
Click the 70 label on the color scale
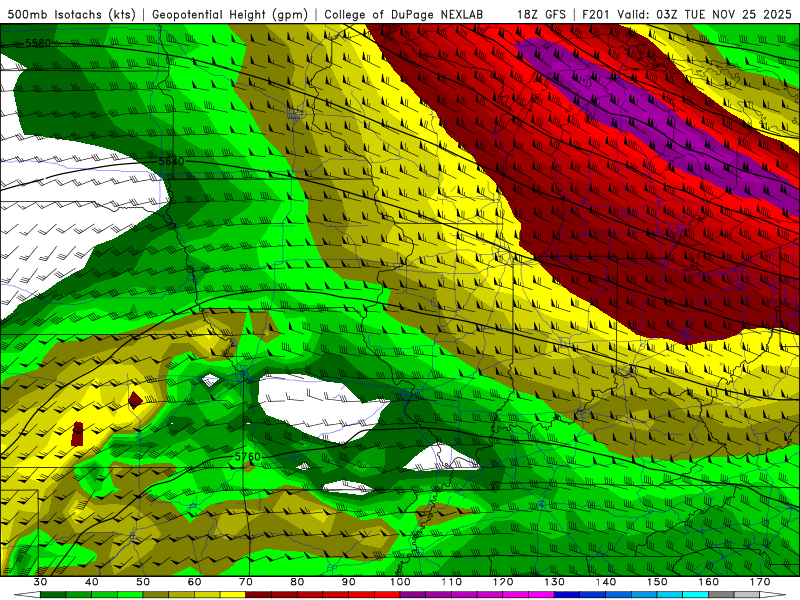(x=246, y=582)
